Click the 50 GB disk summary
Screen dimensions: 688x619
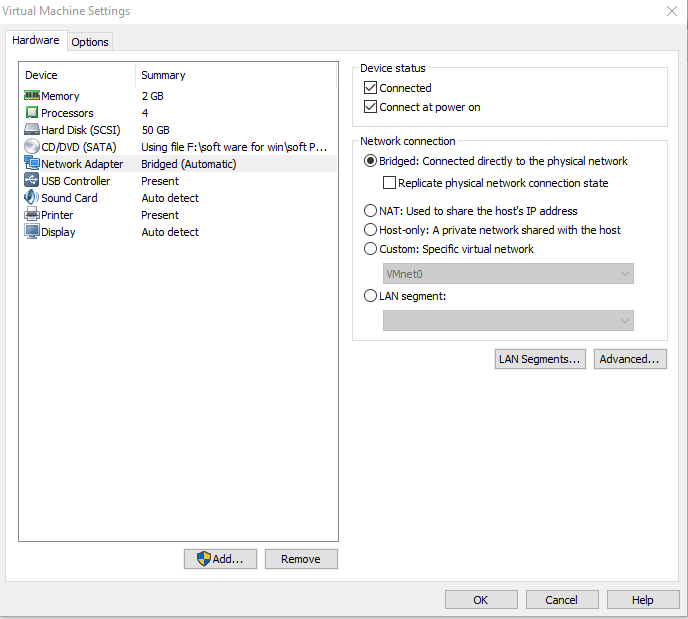tap(155, 130)
